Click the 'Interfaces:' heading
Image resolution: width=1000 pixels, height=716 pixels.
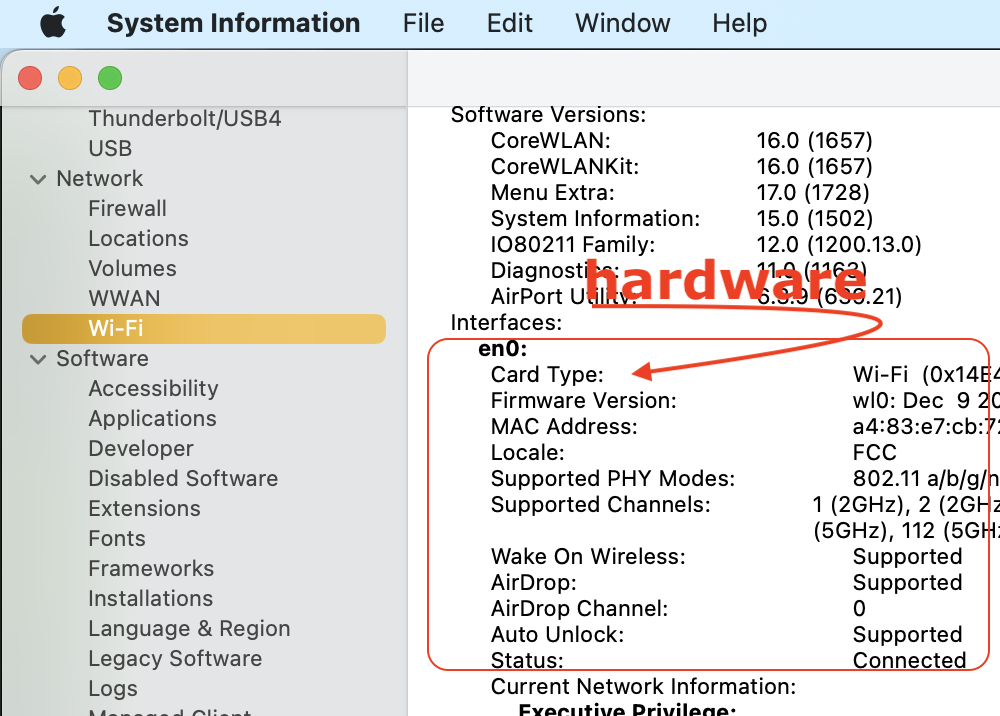506,323
